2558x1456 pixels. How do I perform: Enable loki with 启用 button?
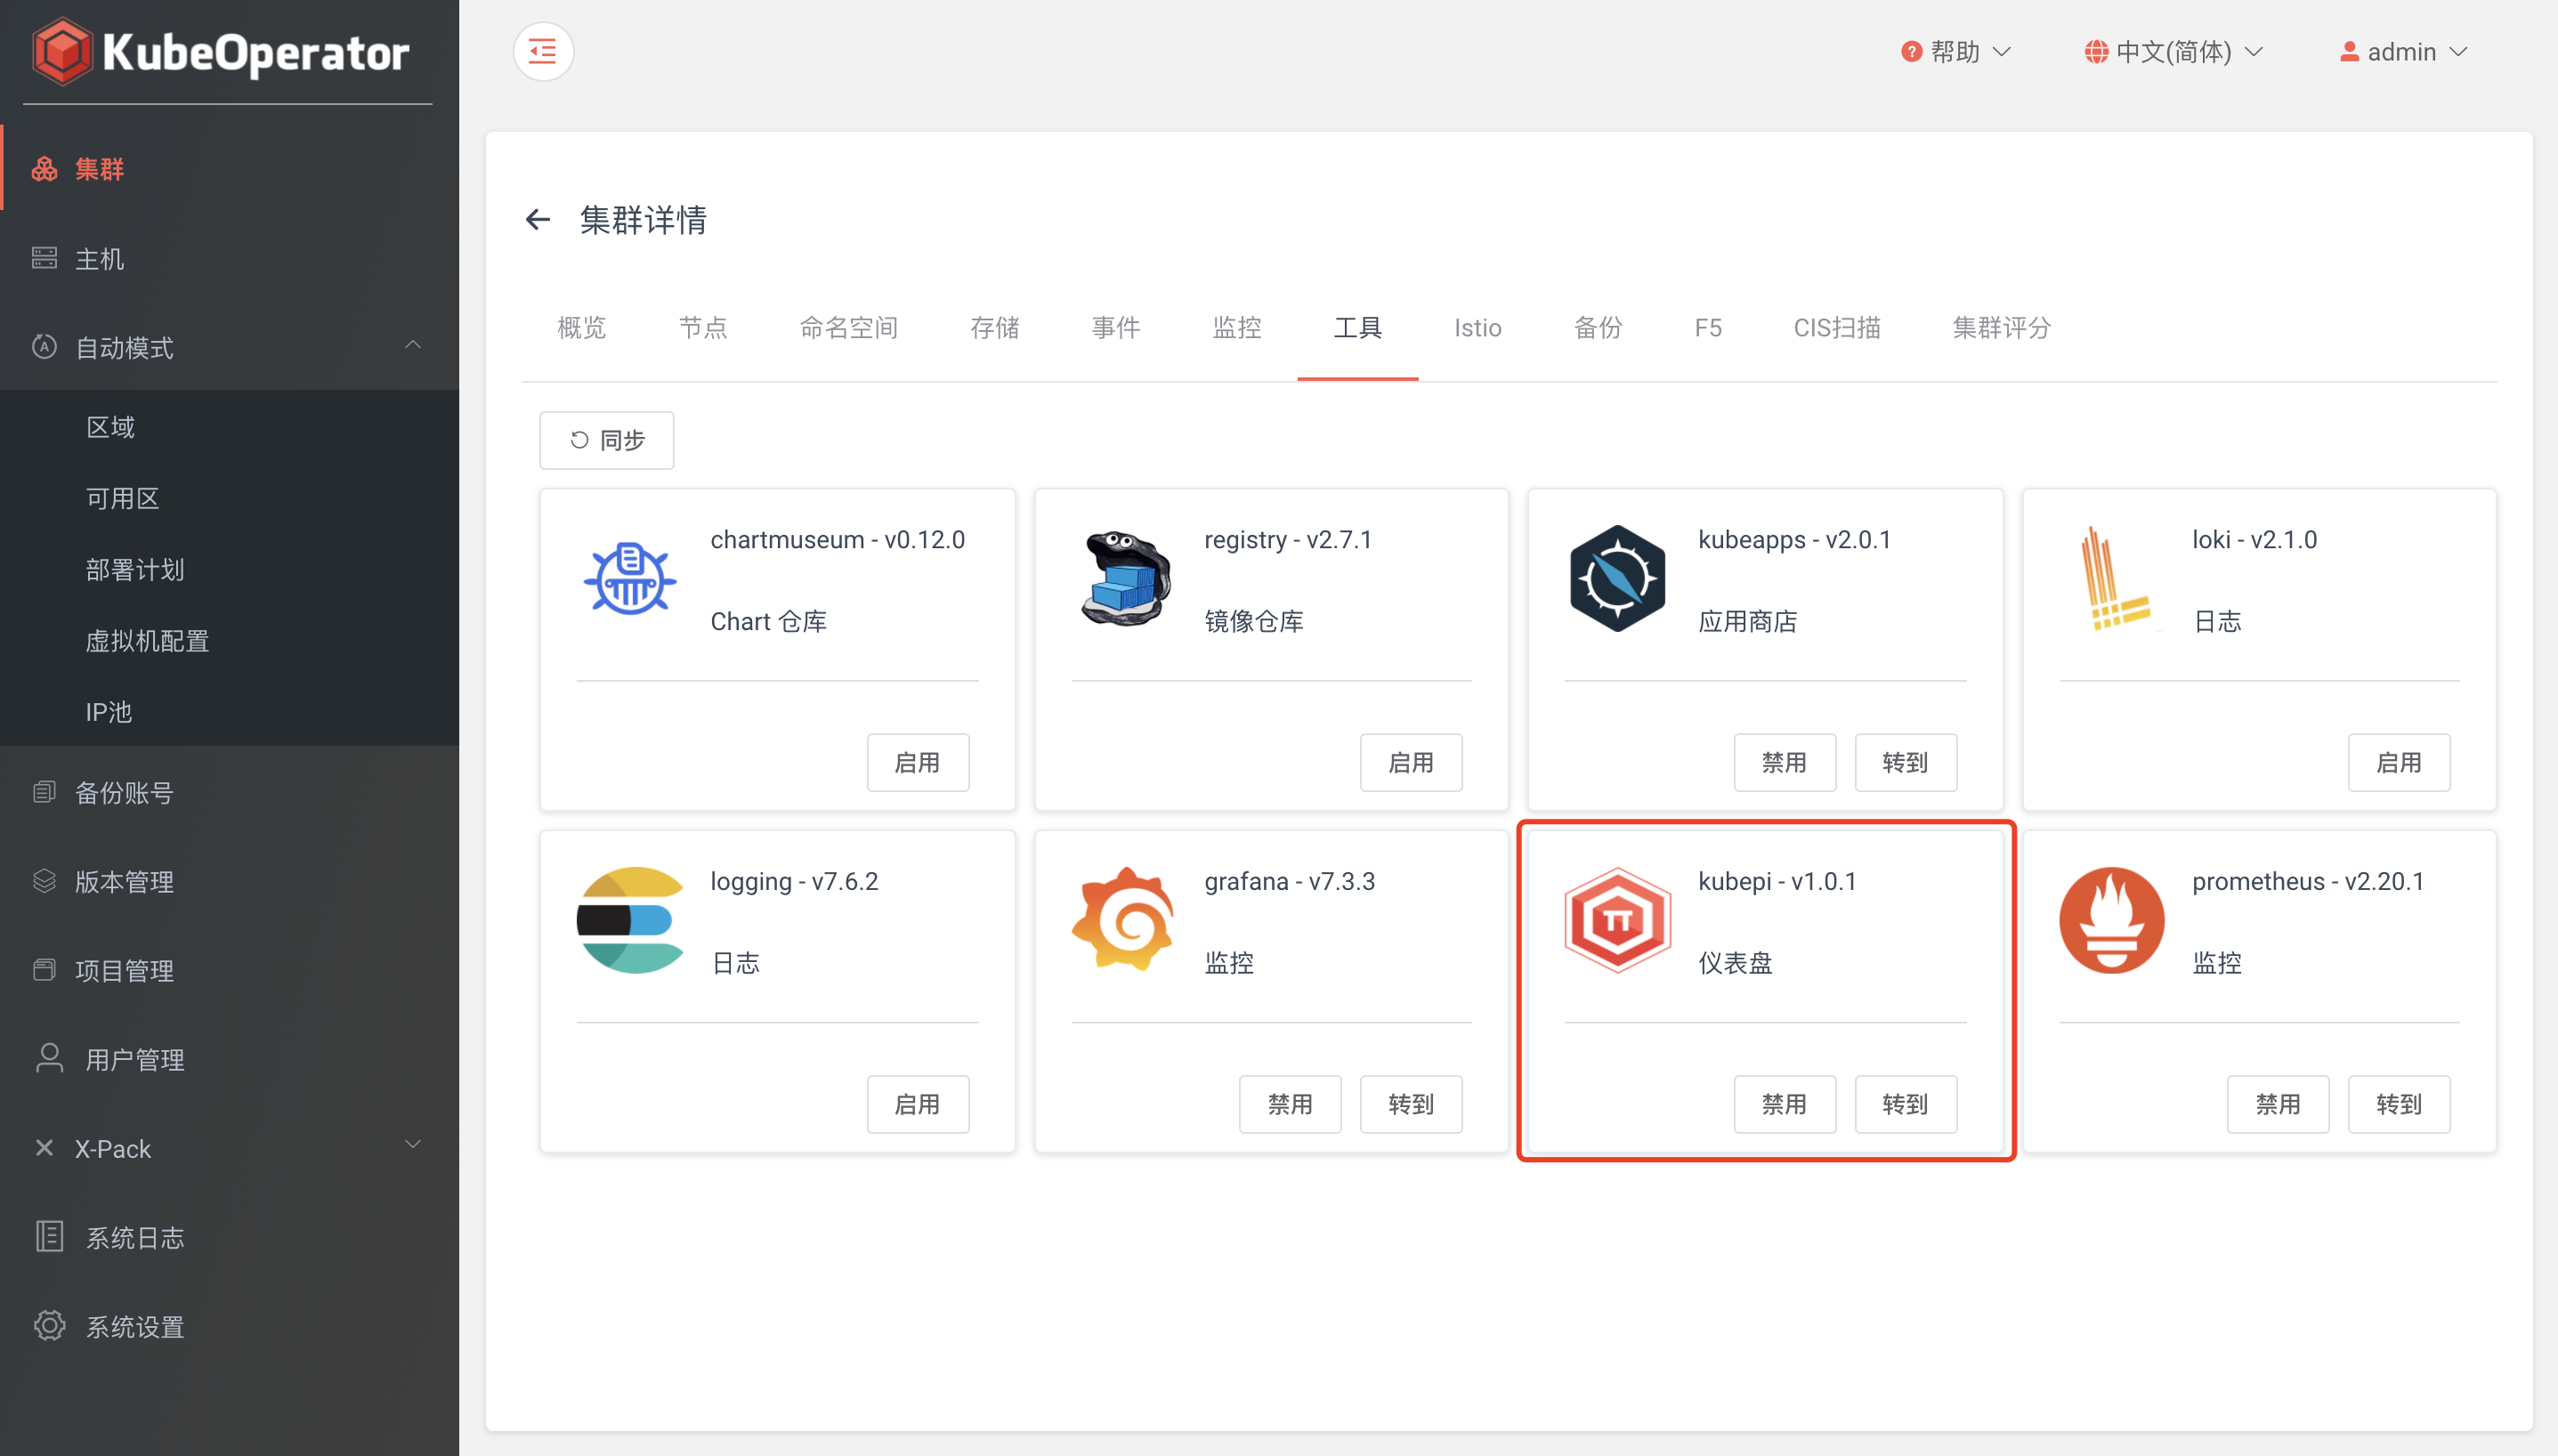click(2399, 762)
